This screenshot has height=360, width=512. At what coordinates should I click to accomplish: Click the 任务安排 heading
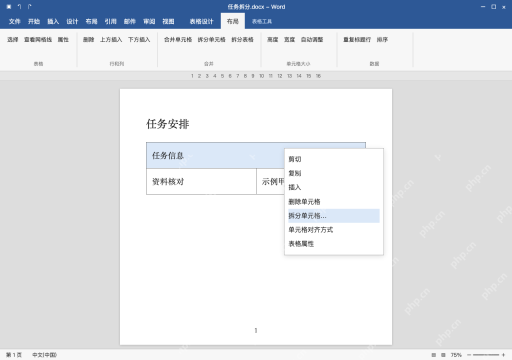168,124
